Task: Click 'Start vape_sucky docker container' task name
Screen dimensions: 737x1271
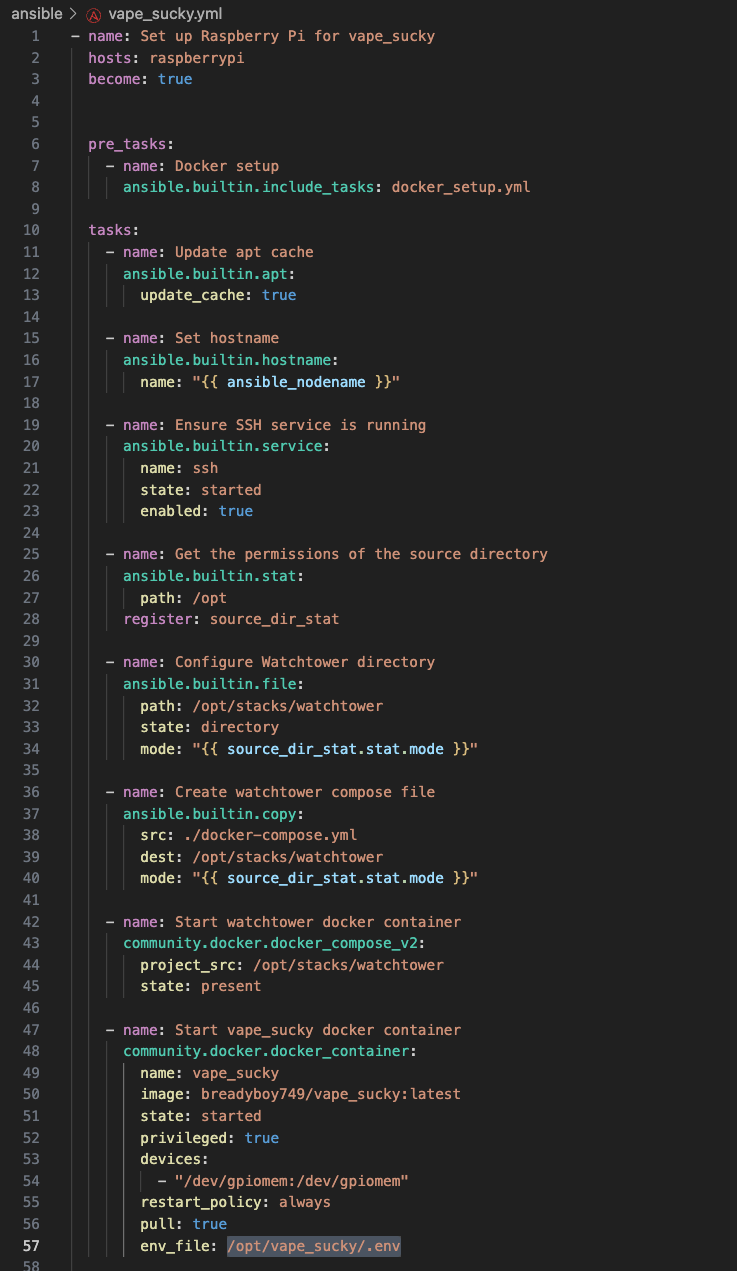Action: (x=318, y=1030)
